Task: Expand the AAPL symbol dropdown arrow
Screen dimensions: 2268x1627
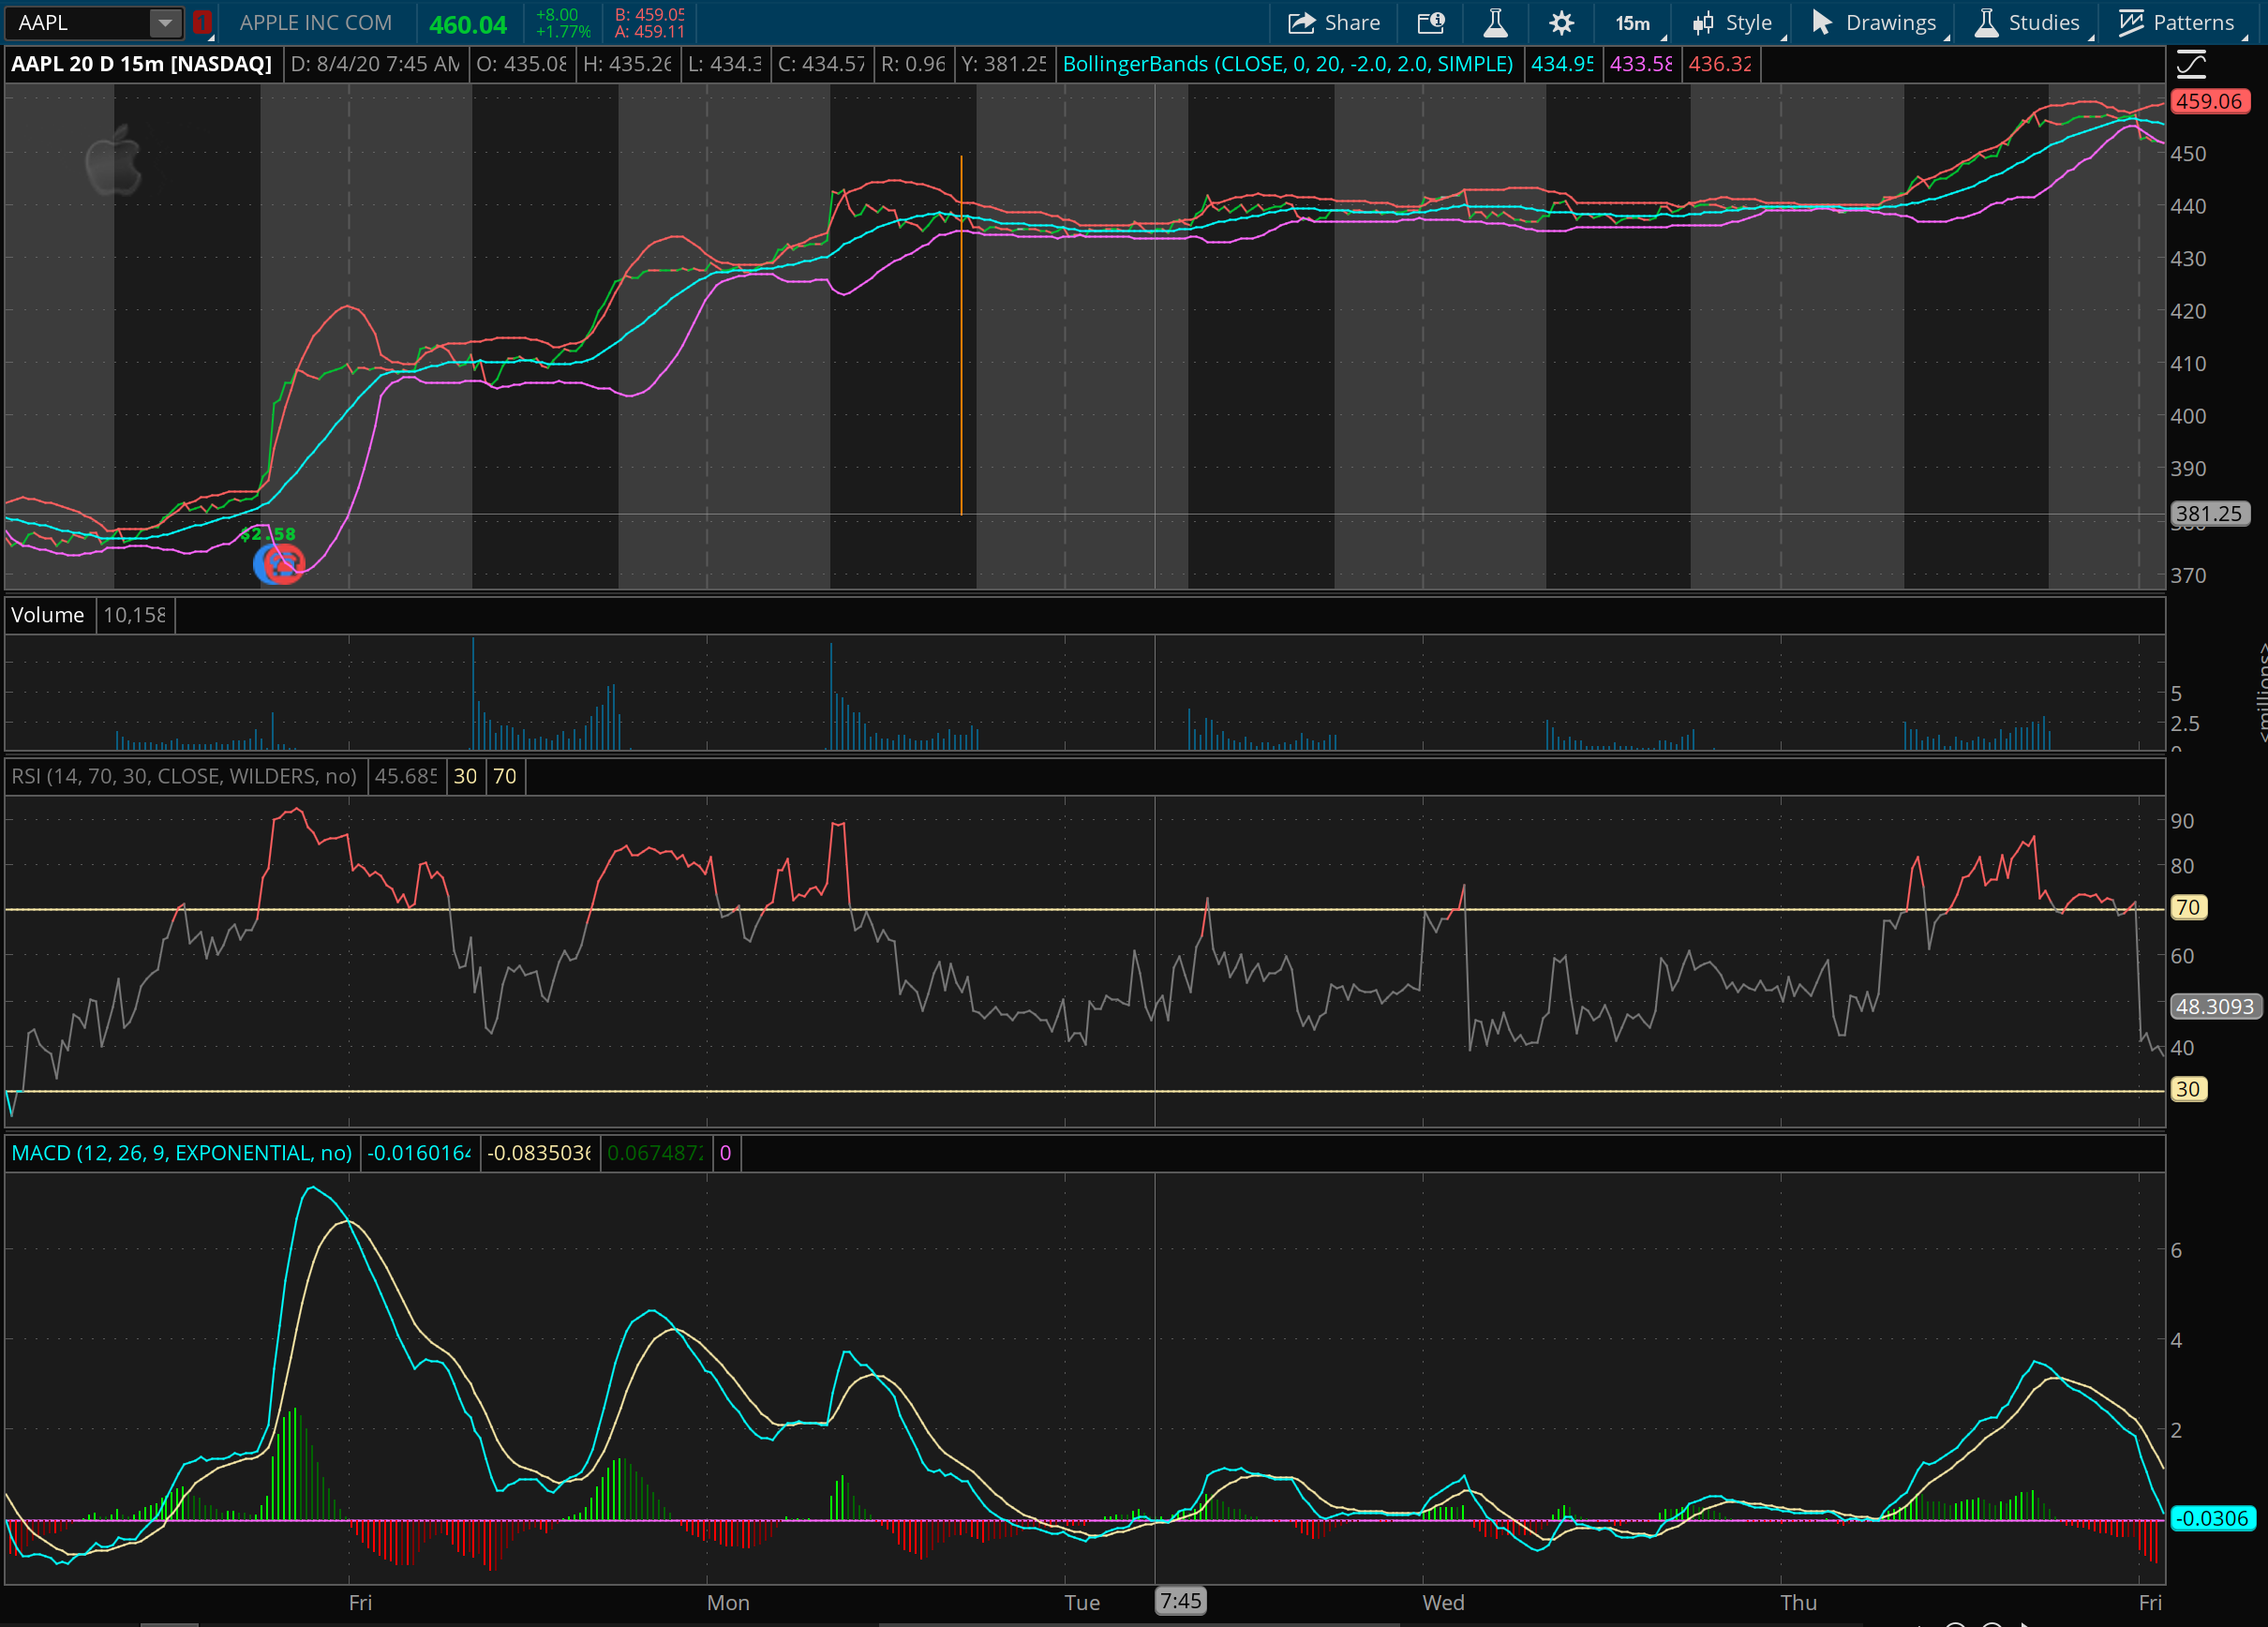Action: pos(165,23)
